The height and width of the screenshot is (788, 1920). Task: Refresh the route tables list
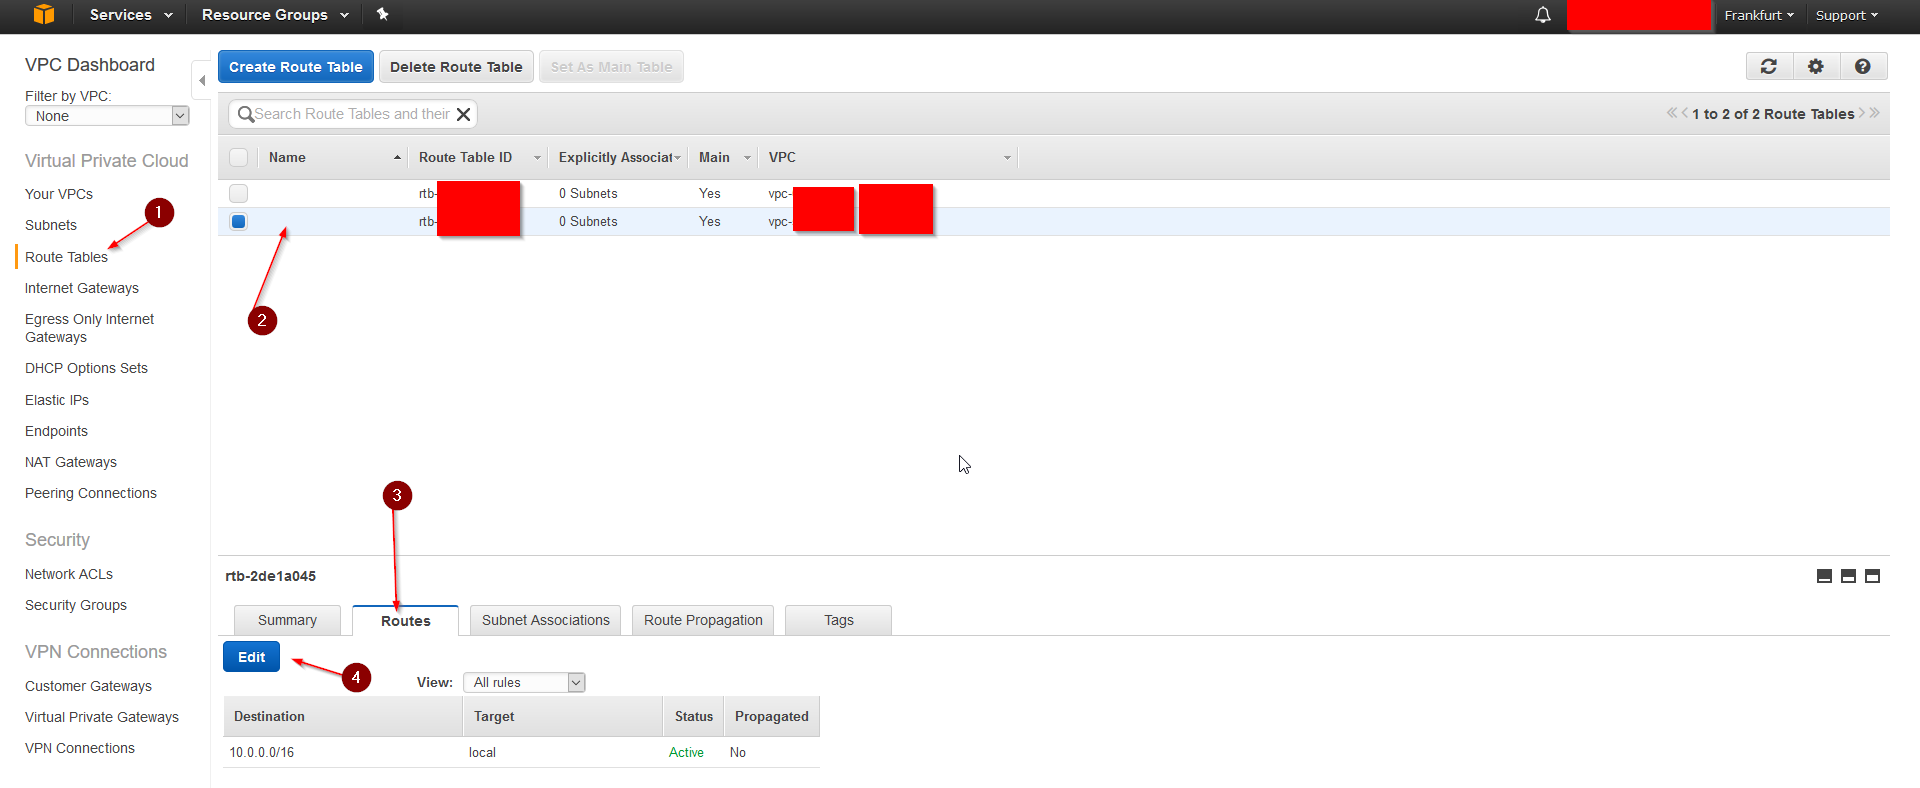click(1769, 66)
